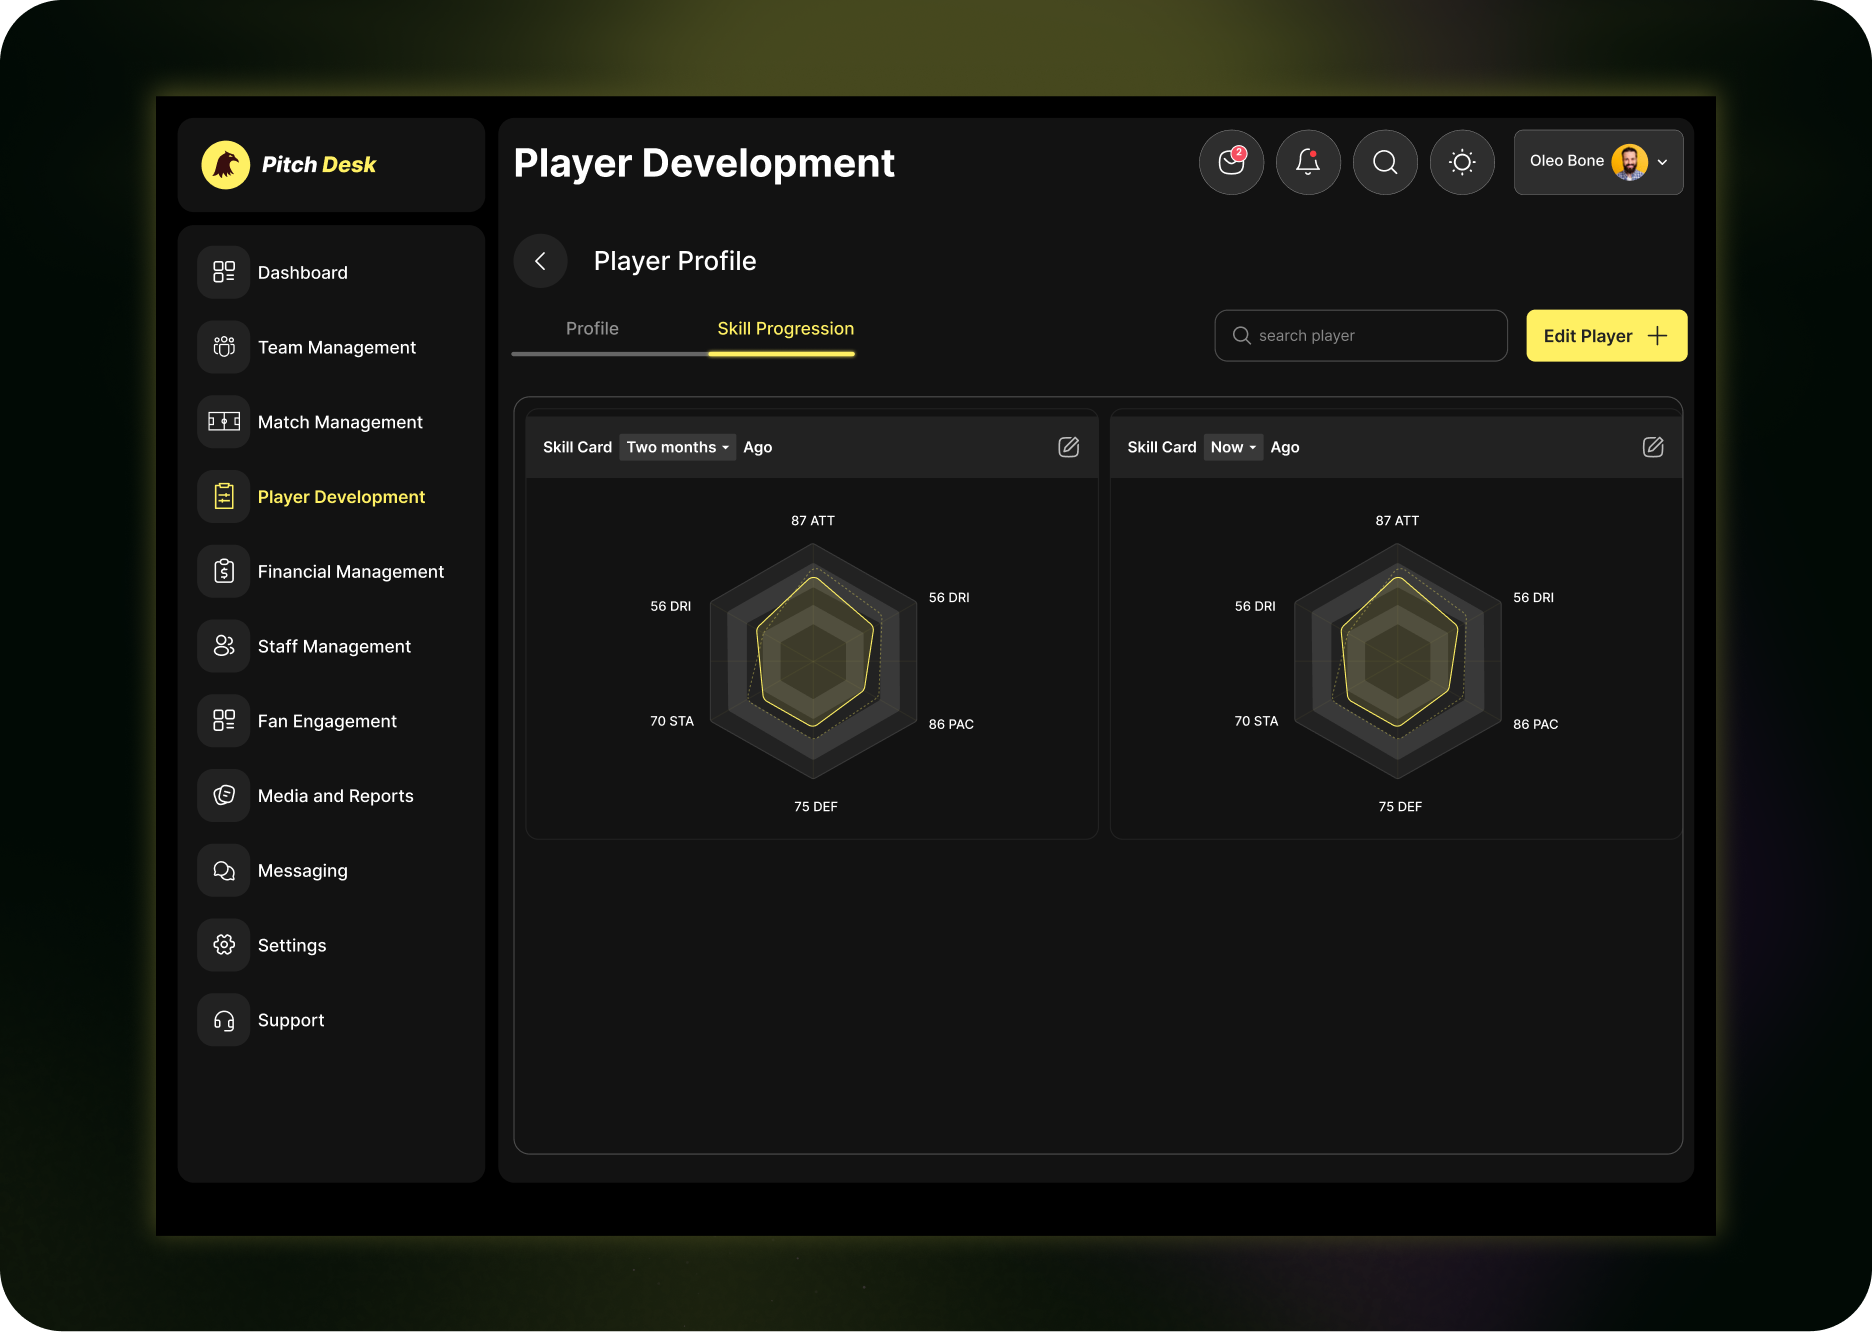Screen dimensions: 1872x1332
Task: Click the Player Development clipboard icon
Action: (x=224, y=497)
